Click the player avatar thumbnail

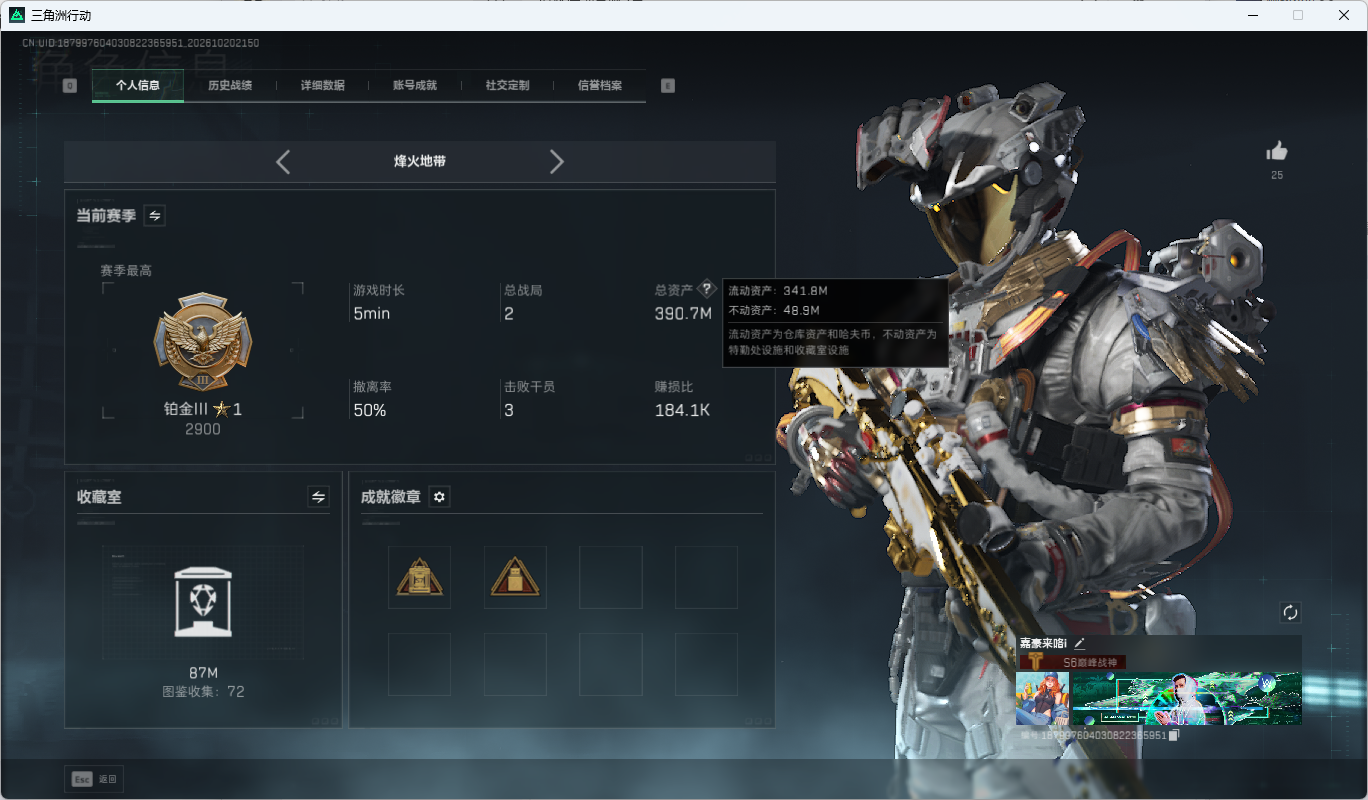click(1042, 698)
